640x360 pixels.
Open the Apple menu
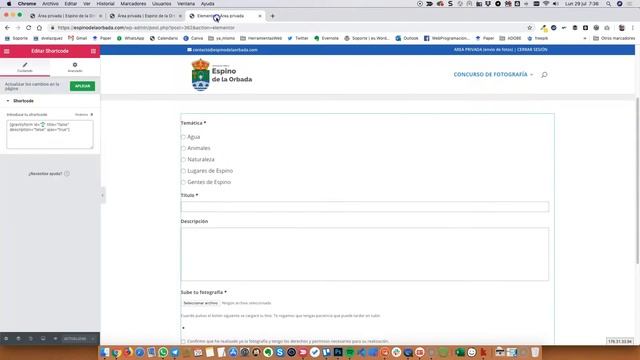9,4
